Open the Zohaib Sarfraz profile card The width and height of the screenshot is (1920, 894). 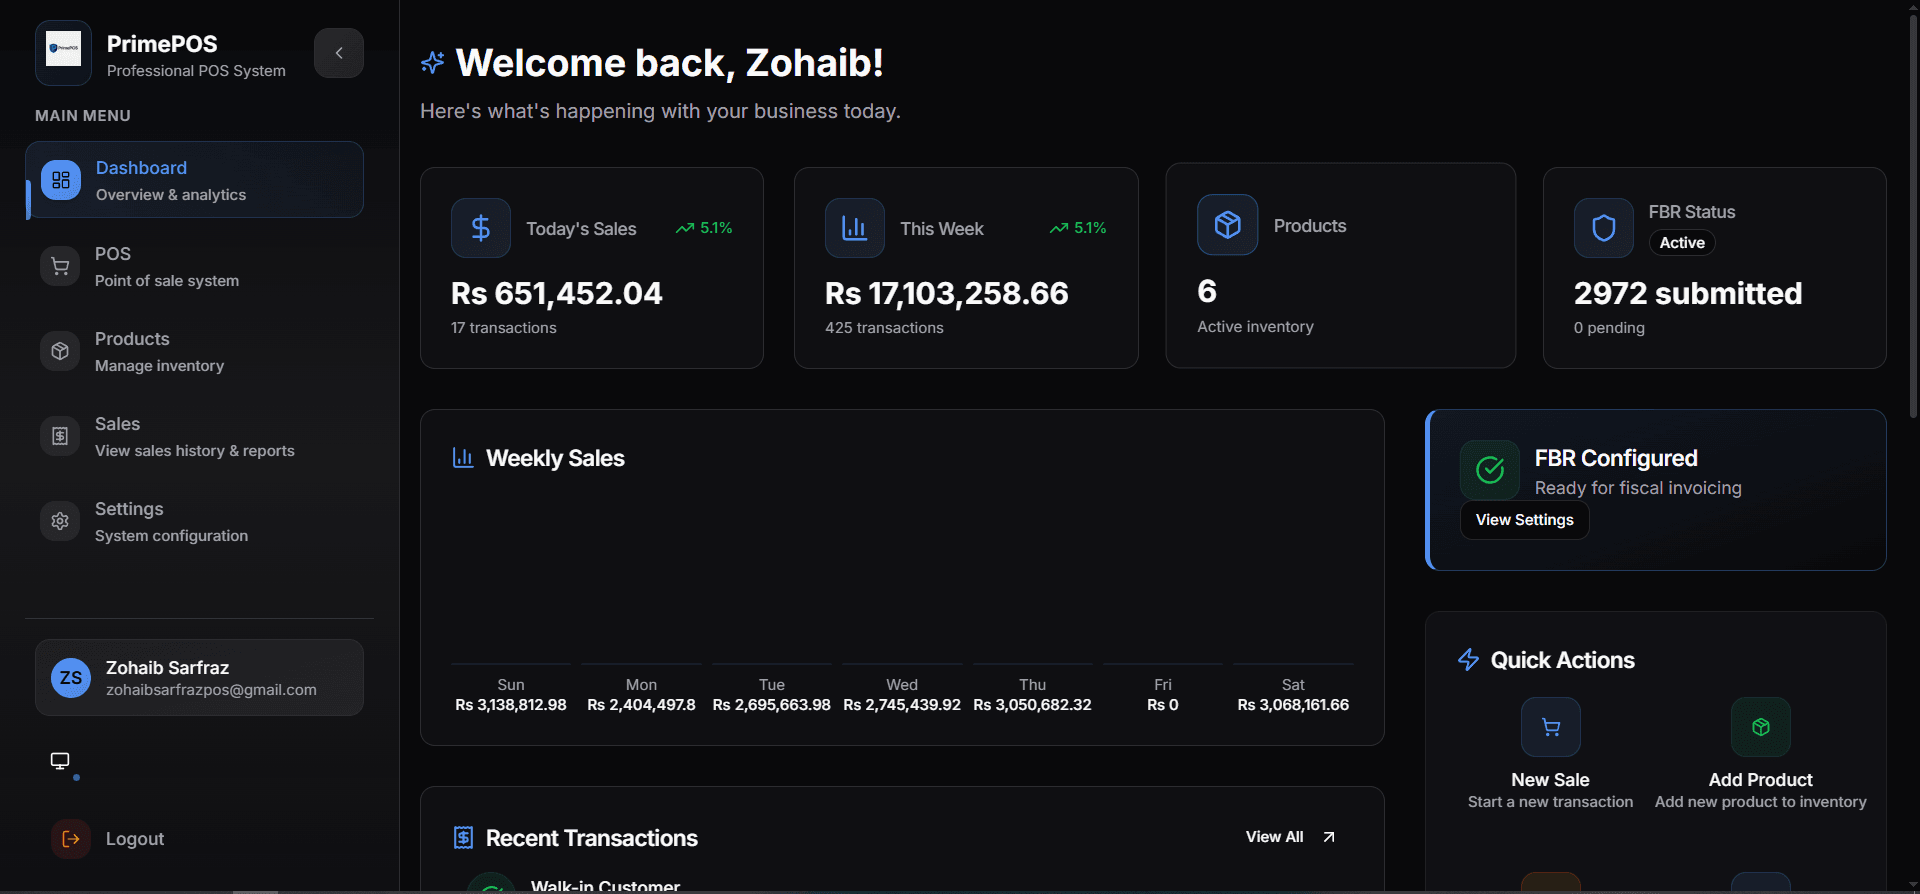[x=199, y=677]
